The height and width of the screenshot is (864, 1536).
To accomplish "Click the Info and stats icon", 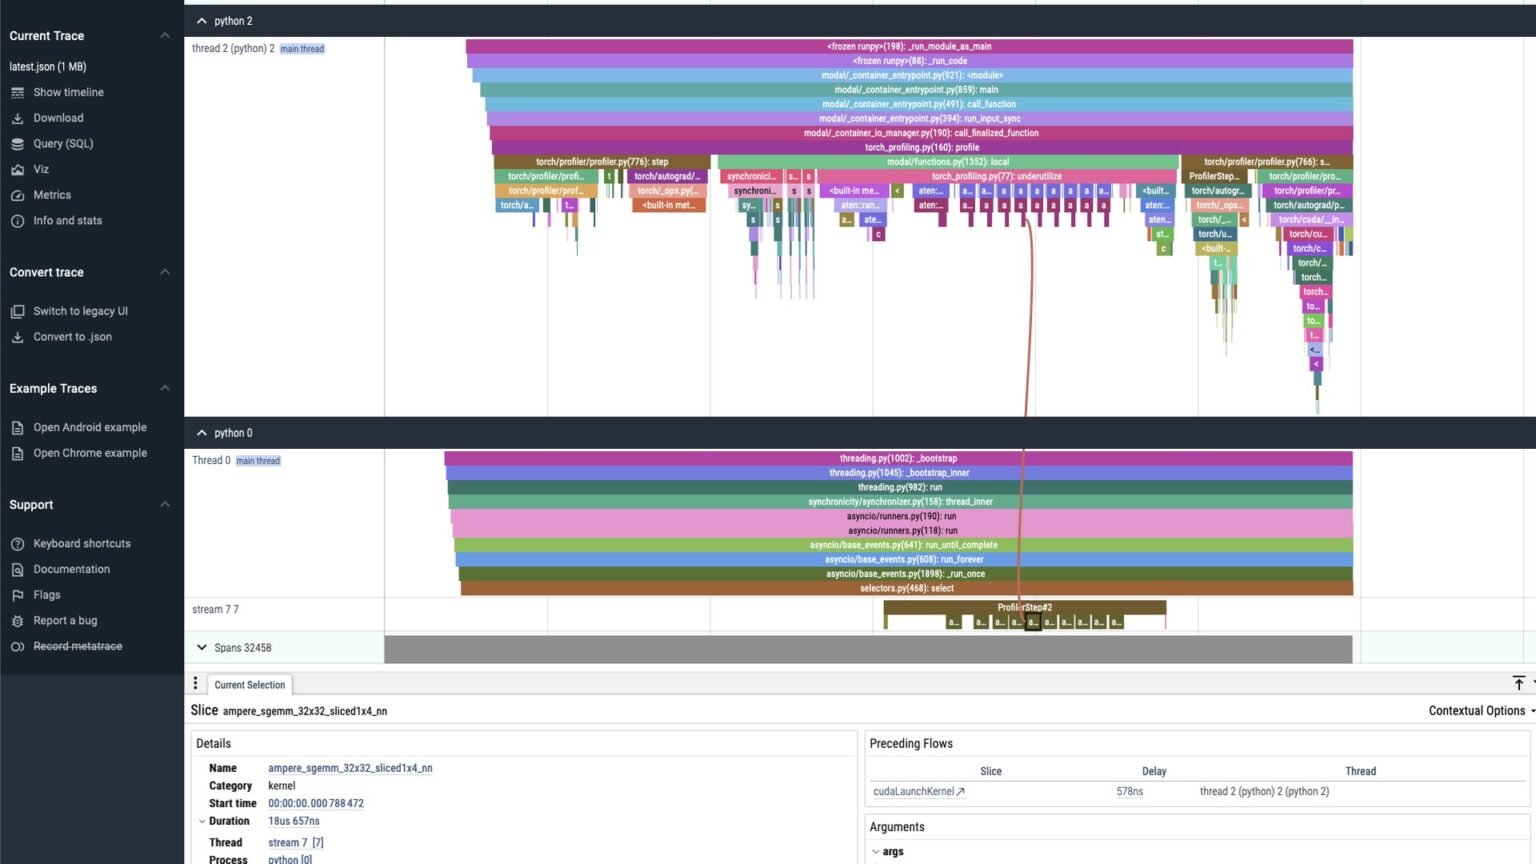I will 17,221.
